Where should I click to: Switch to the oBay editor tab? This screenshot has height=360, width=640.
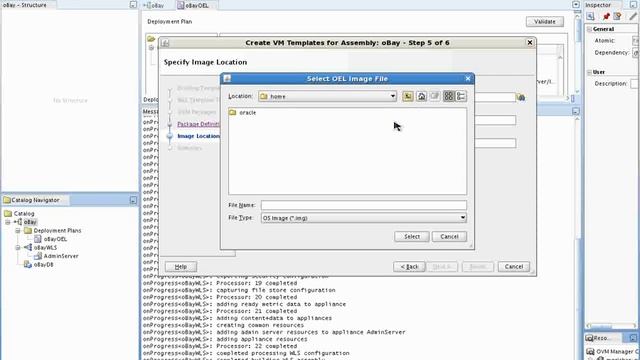(154, 5)
